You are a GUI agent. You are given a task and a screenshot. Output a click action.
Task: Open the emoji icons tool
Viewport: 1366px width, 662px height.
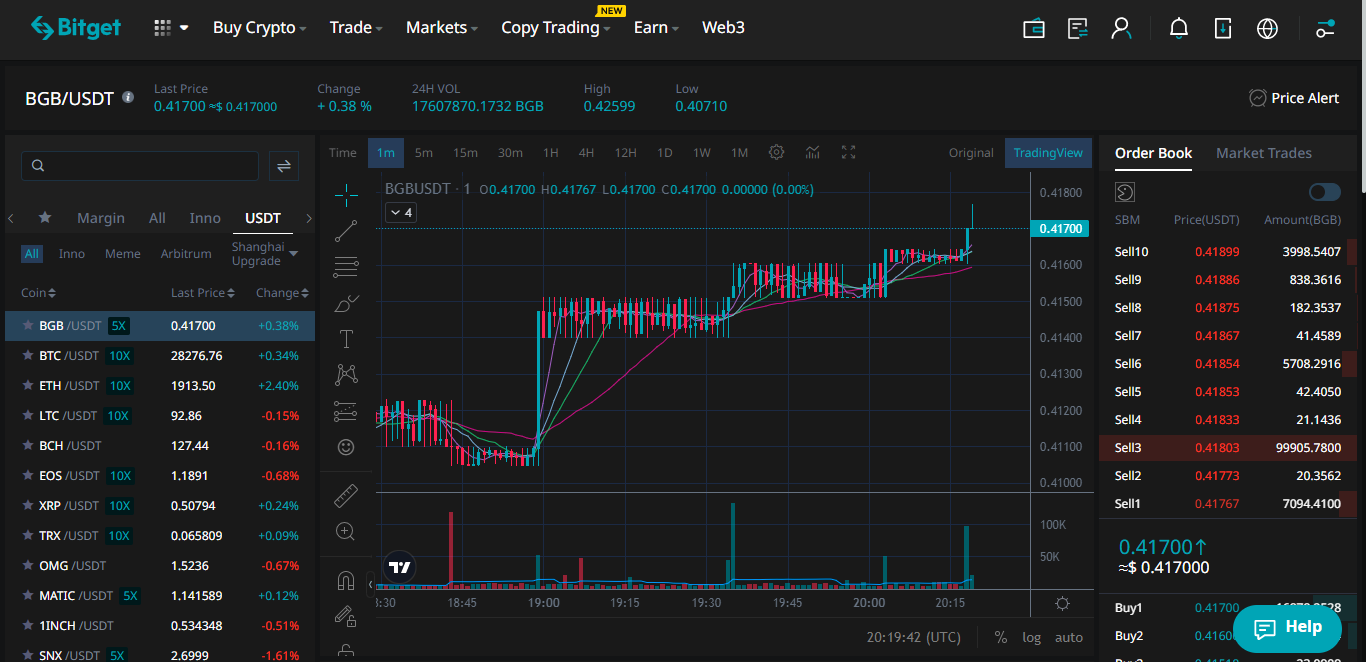[346, 446]
